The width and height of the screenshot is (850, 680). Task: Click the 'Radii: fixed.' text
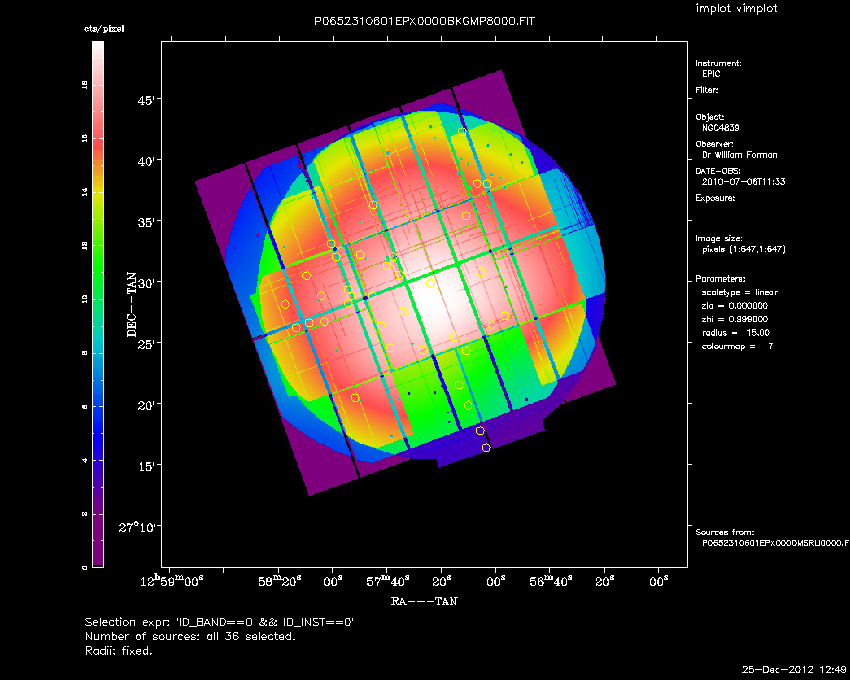(x=119, y=651)
